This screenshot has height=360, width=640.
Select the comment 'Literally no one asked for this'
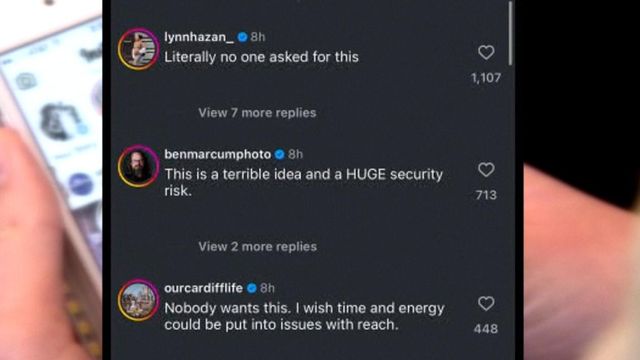[261, 57]
